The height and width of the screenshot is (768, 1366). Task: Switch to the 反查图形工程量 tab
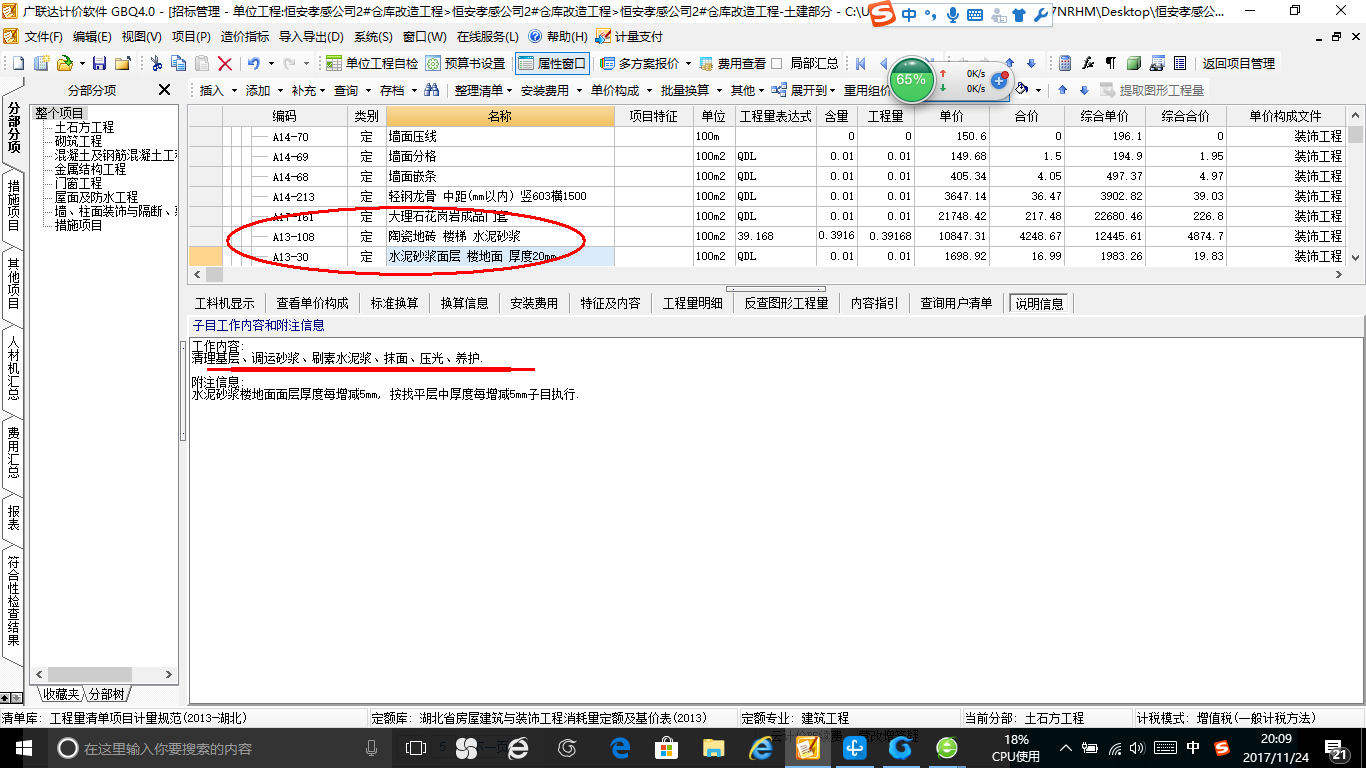click(786, 303)
